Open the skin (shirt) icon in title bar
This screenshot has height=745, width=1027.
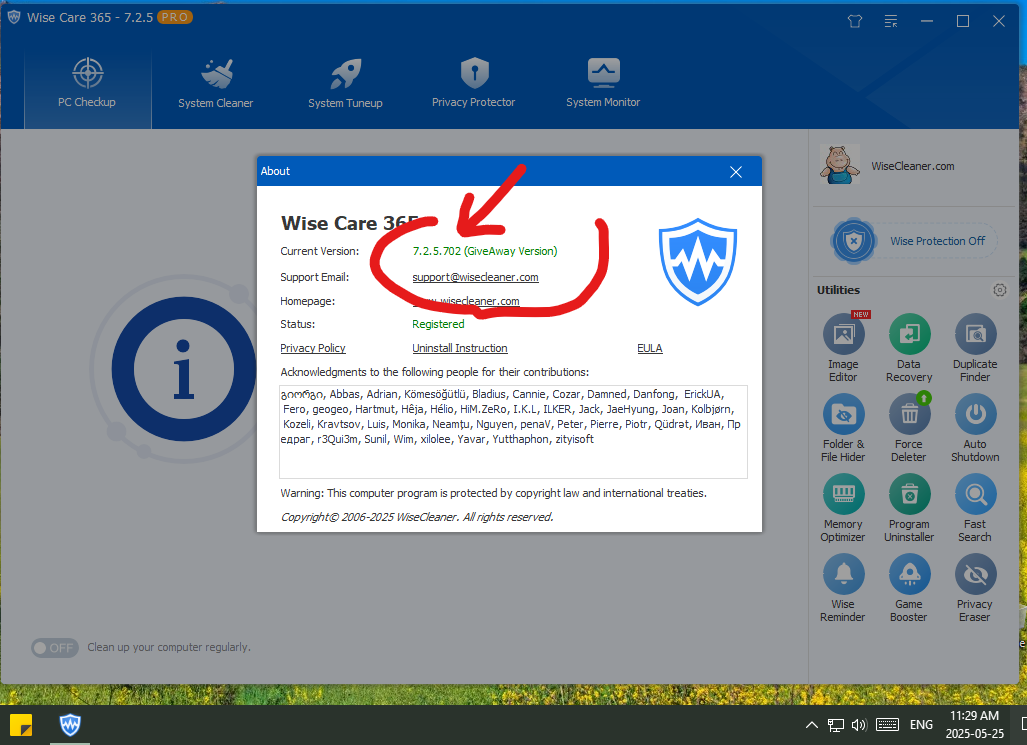[x=855, y=21]
